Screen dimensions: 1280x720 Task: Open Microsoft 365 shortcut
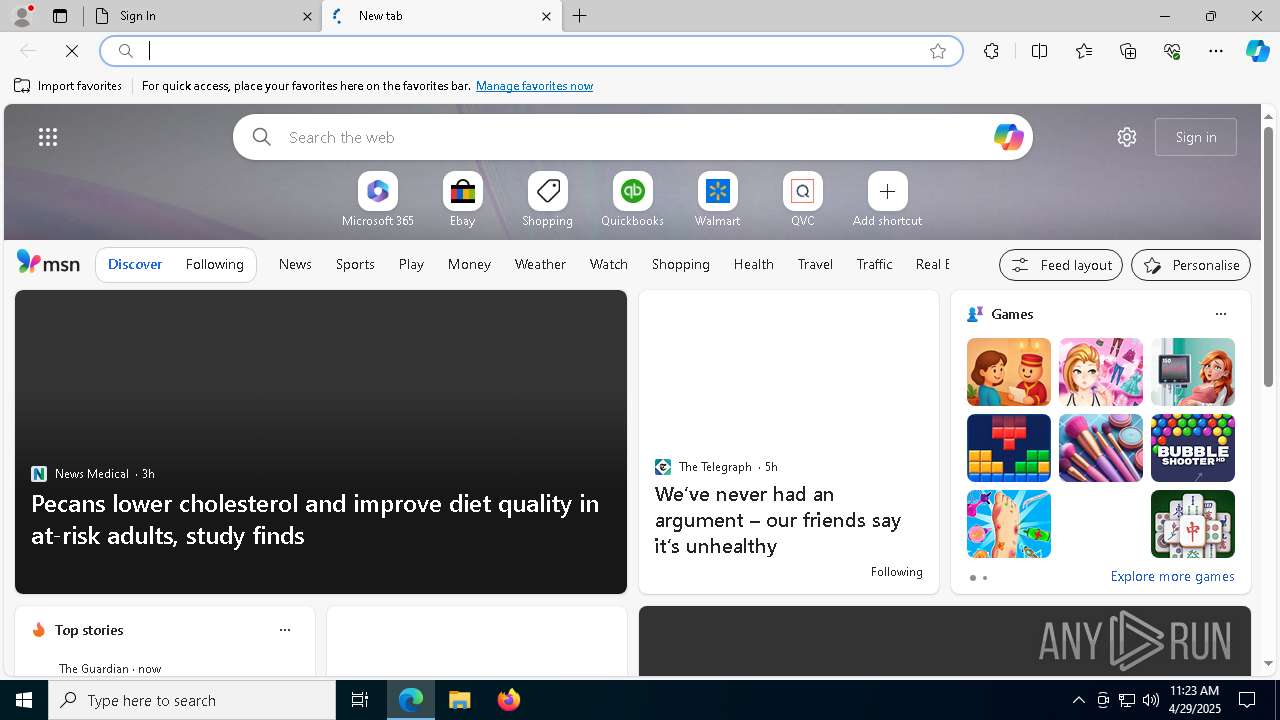(x=377, y=200)
